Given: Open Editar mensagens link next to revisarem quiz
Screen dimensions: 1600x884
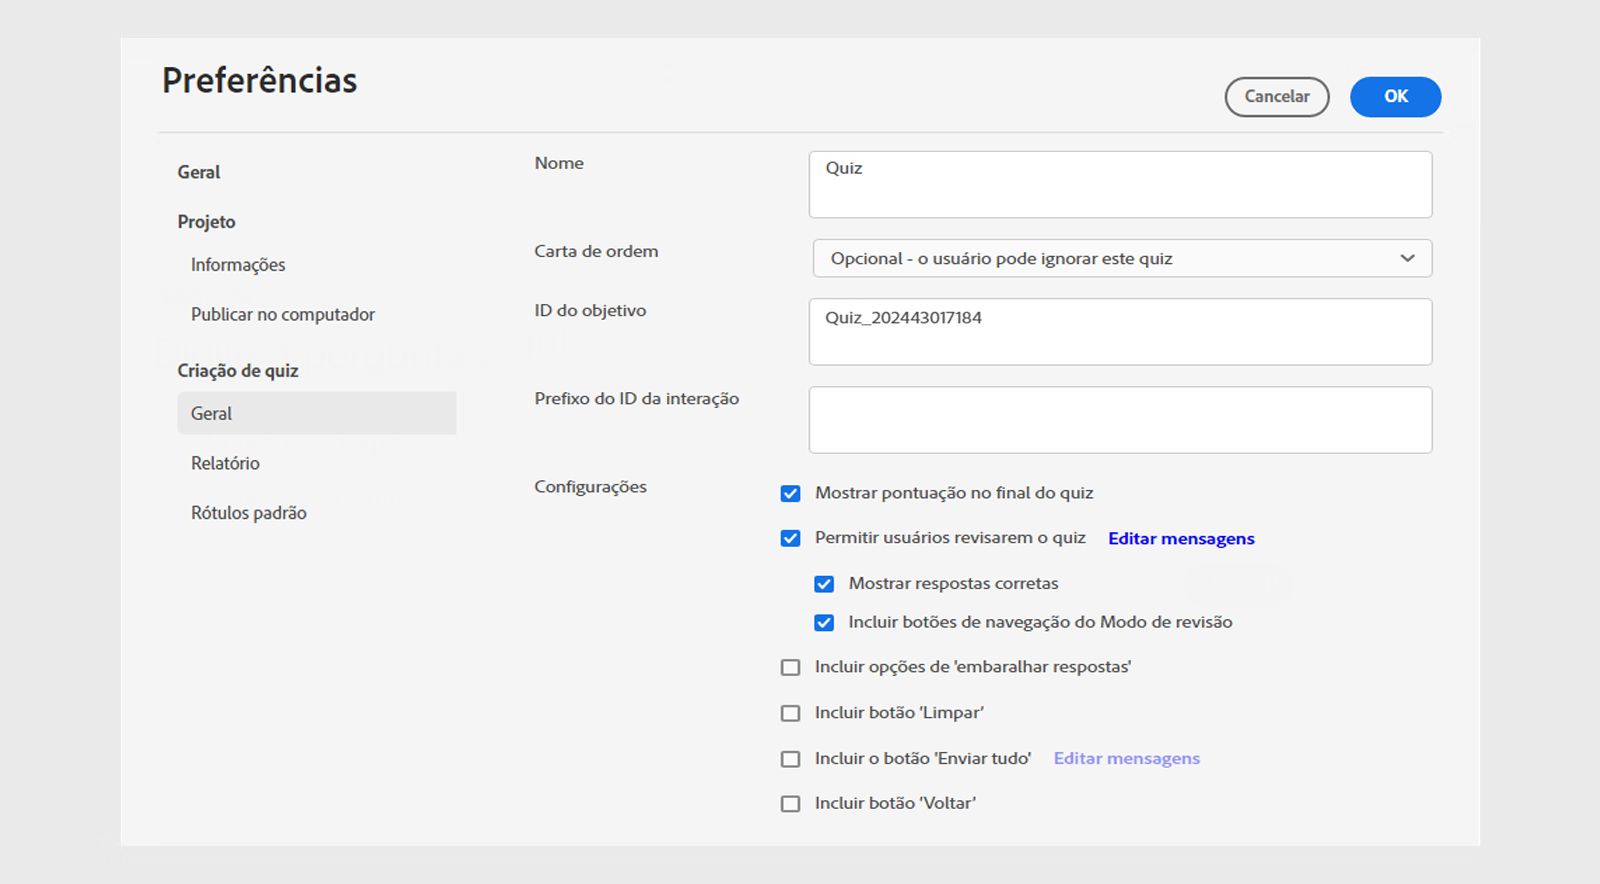Looking at the screenshot, I should tap(1180, 538).
